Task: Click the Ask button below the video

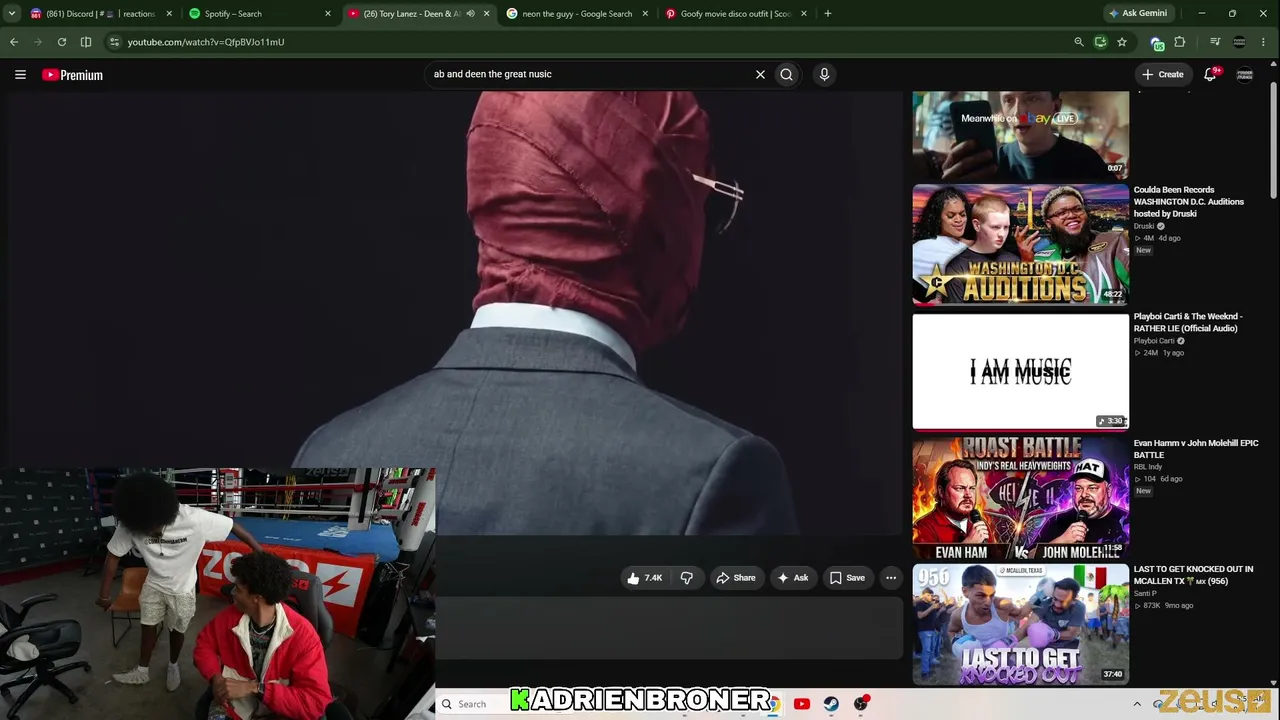Action: pyautogui.click(x=792, y=578)
